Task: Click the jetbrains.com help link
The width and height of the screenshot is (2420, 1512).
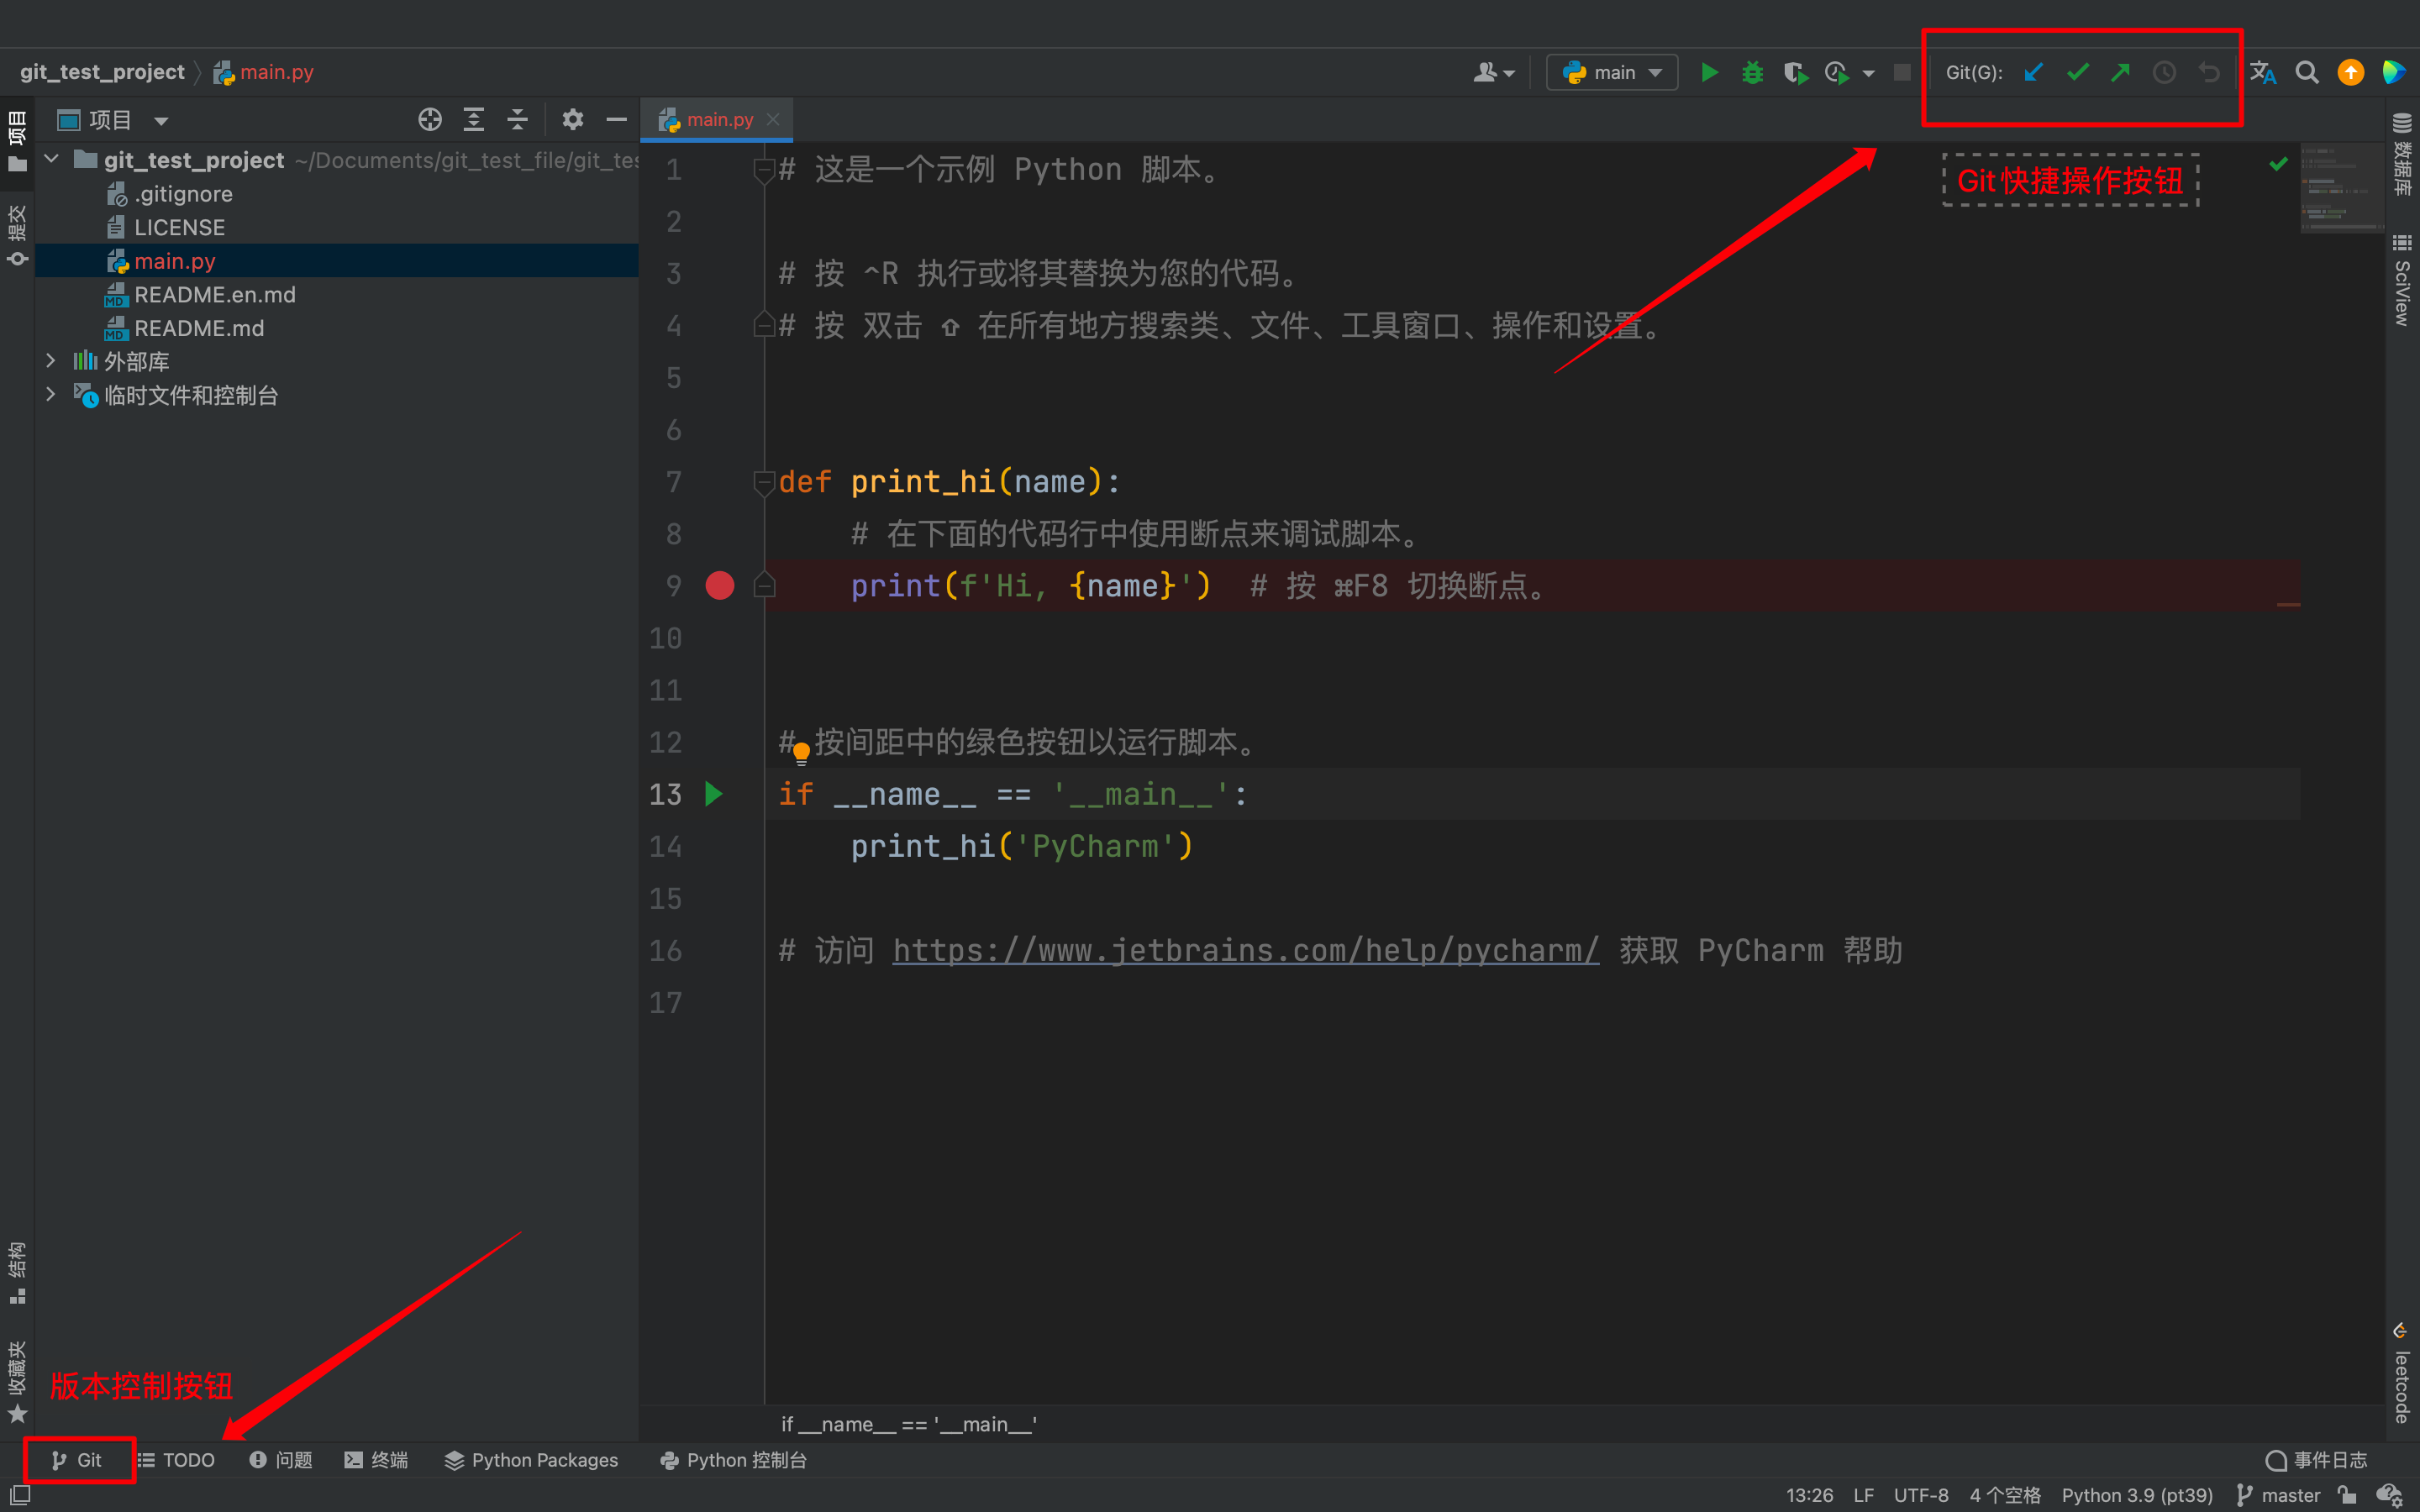Action: 1245,950
